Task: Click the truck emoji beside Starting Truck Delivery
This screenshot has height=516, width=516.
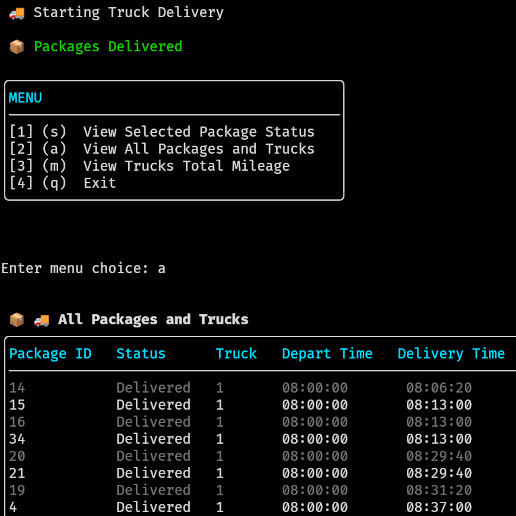Action: (x=17, y=13)
